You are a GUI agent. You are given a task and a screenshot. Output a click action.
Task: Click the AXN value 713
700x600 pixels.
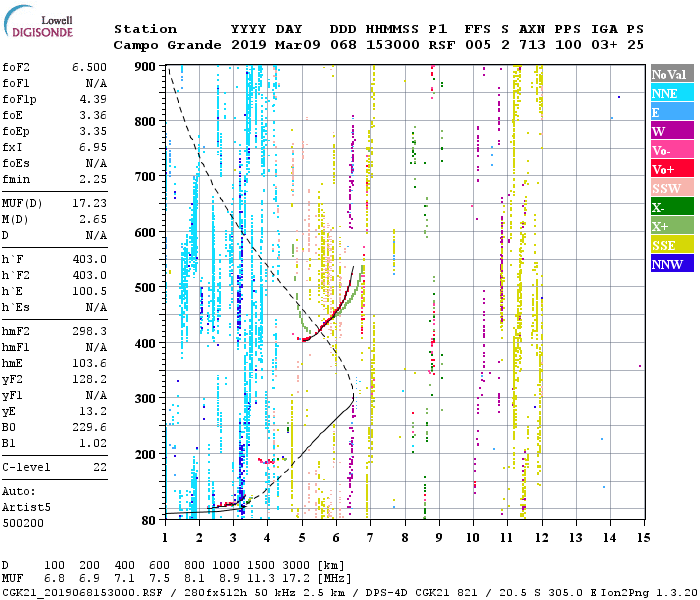point(532,45)
